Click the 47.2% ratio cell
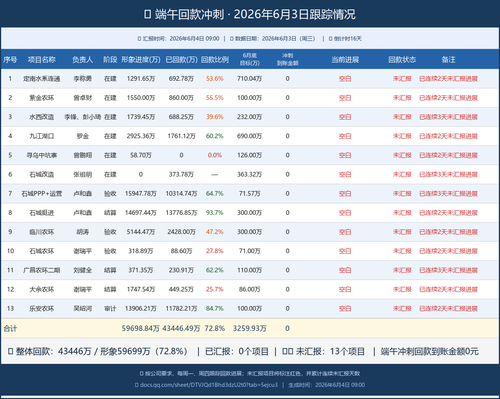 coord(215,232)
